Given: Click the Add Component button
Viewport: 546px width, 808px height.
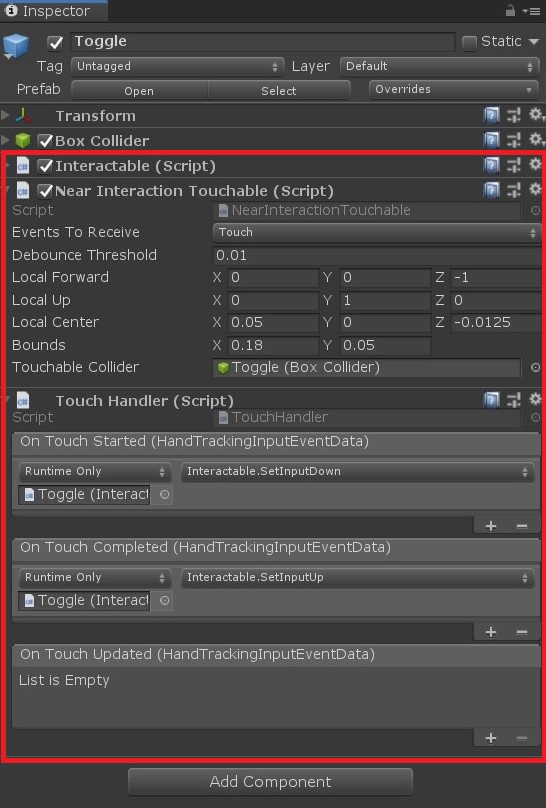Looking at the screenshot, I should pos(270,782).
